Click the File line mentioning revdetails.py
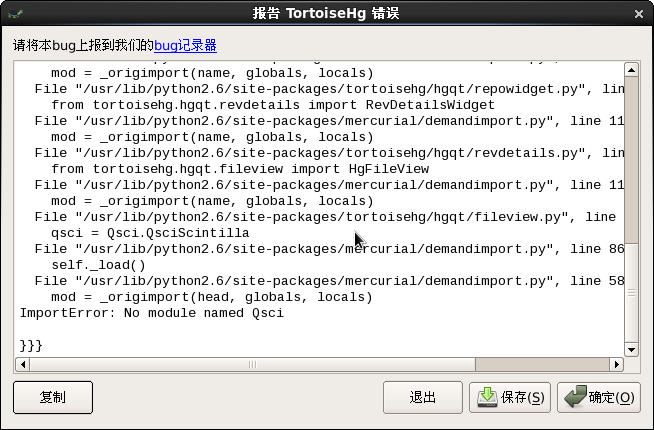This screenshot has height=430, width=654. click(330, 153)
